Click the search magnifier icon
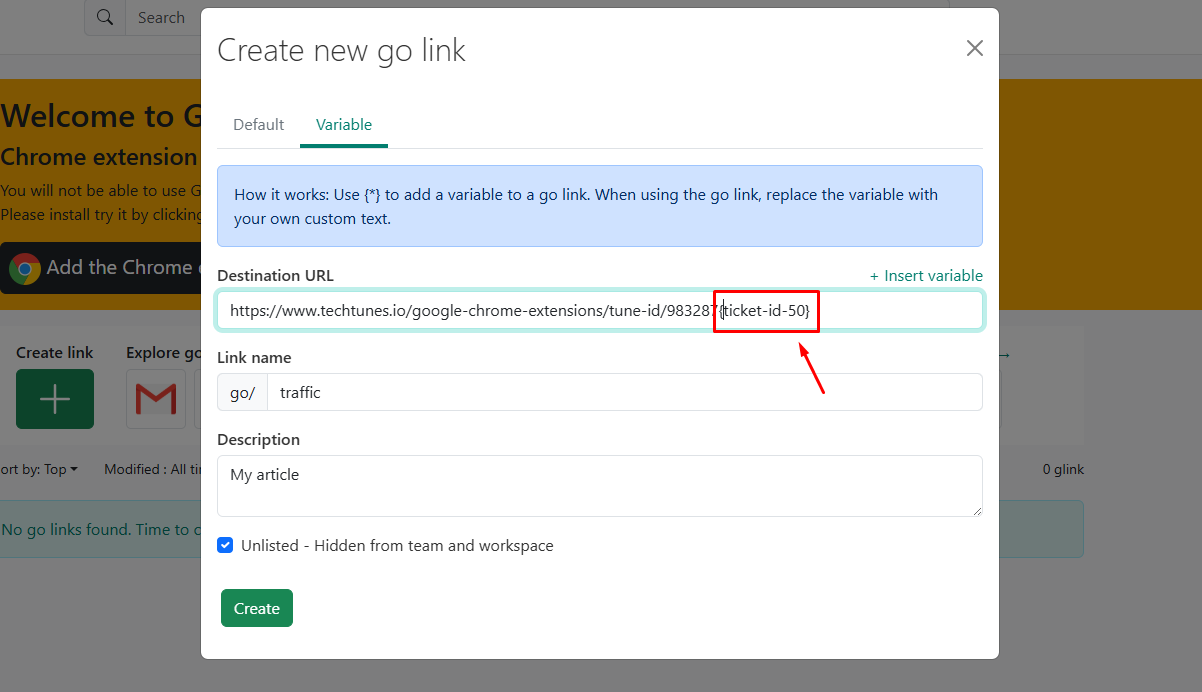 105,17
